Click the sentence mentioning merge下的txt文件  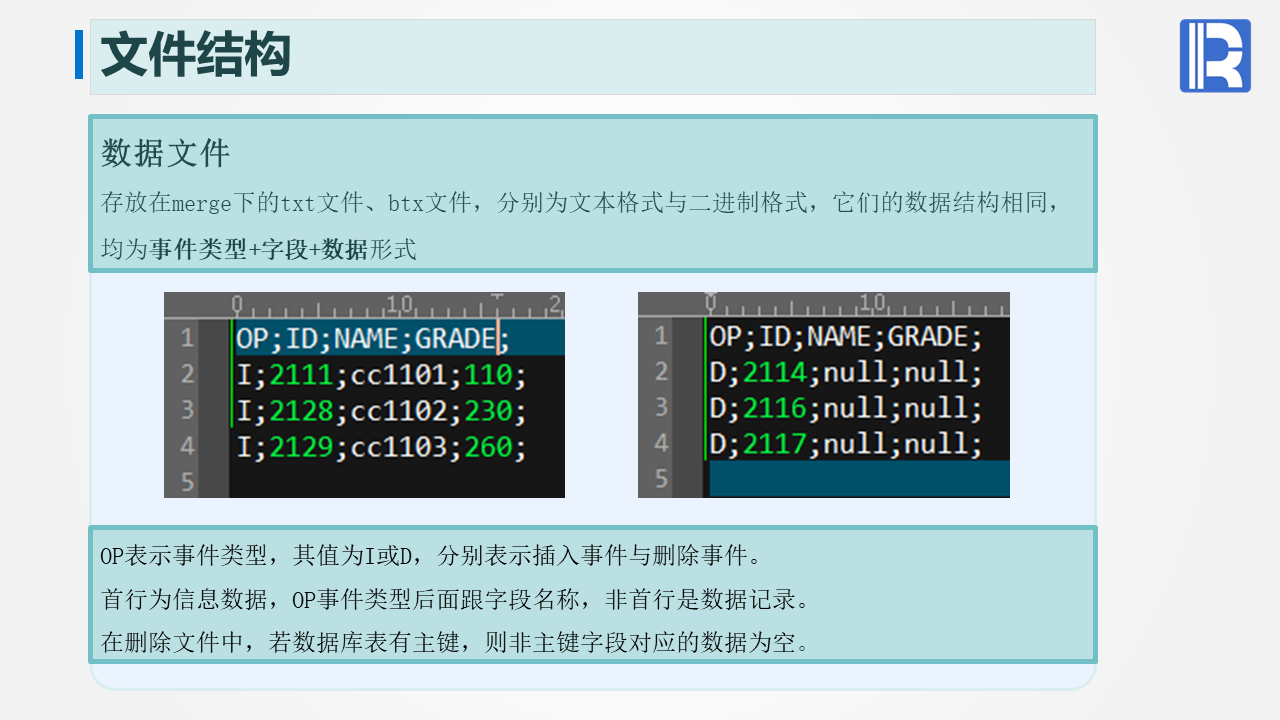click(x=580, y=203)
